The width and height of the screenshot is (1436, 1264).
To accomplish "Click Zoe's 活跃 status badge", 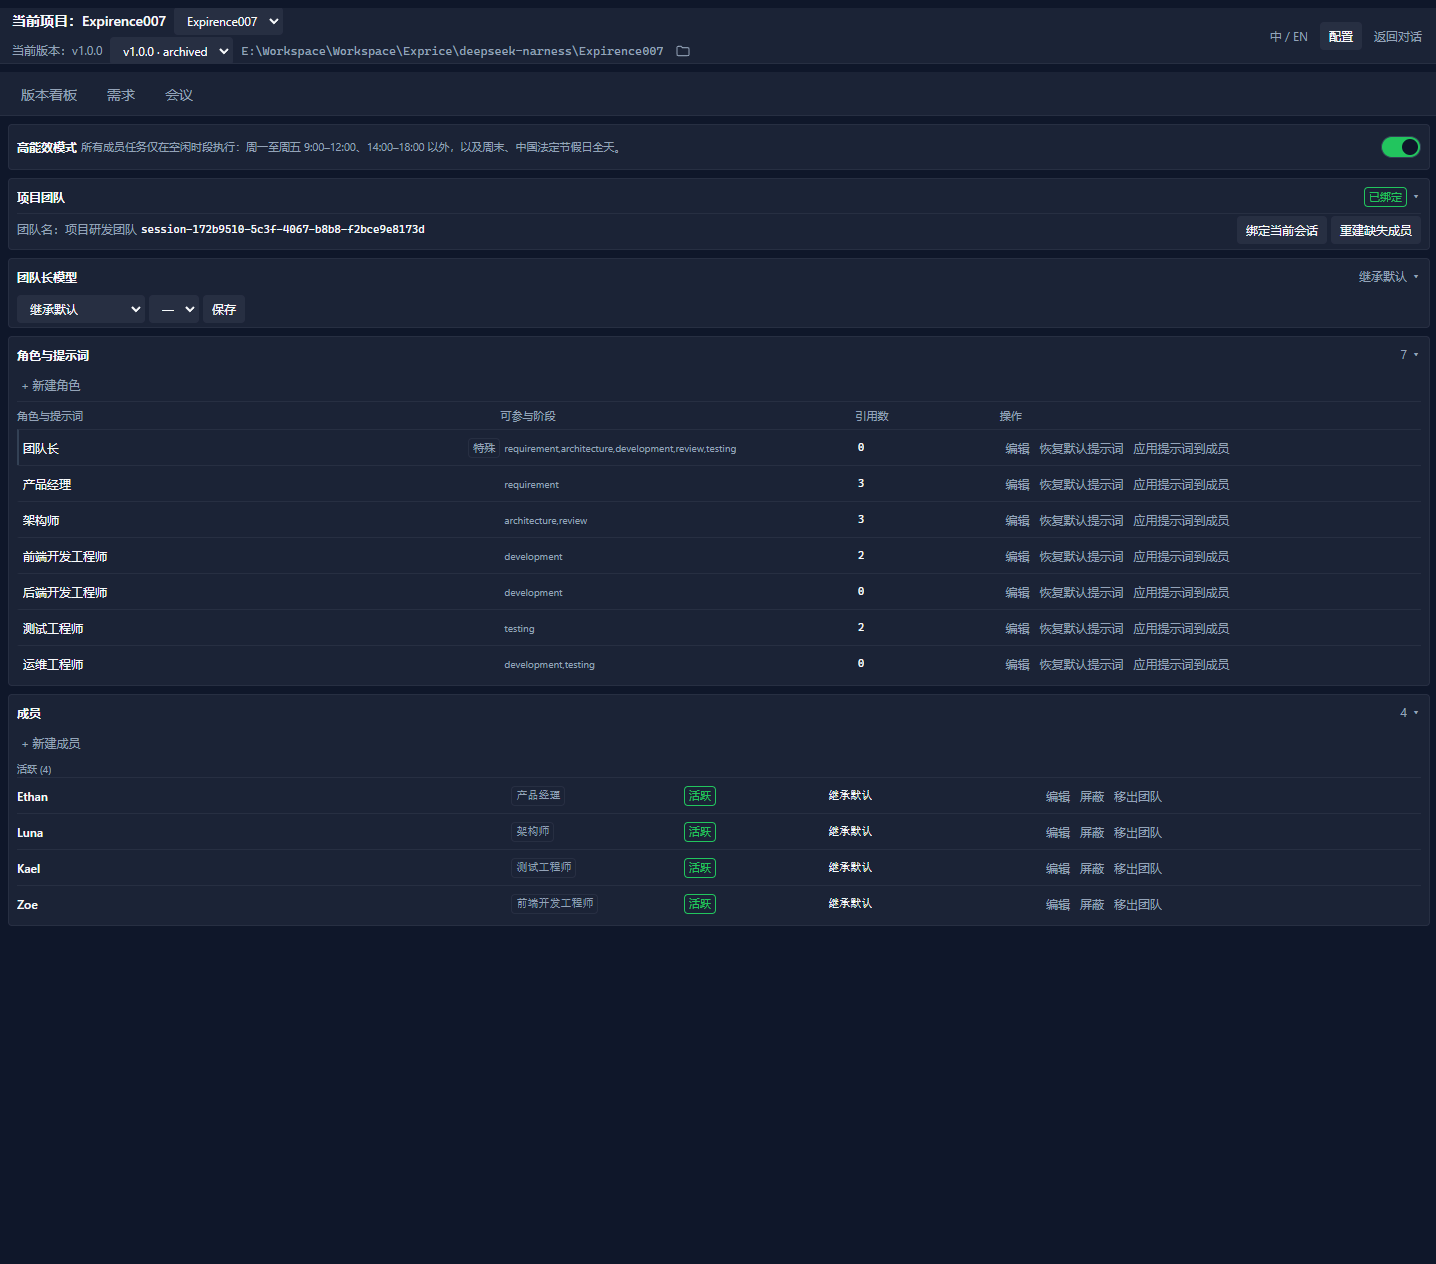I will (x=700, y=904).
